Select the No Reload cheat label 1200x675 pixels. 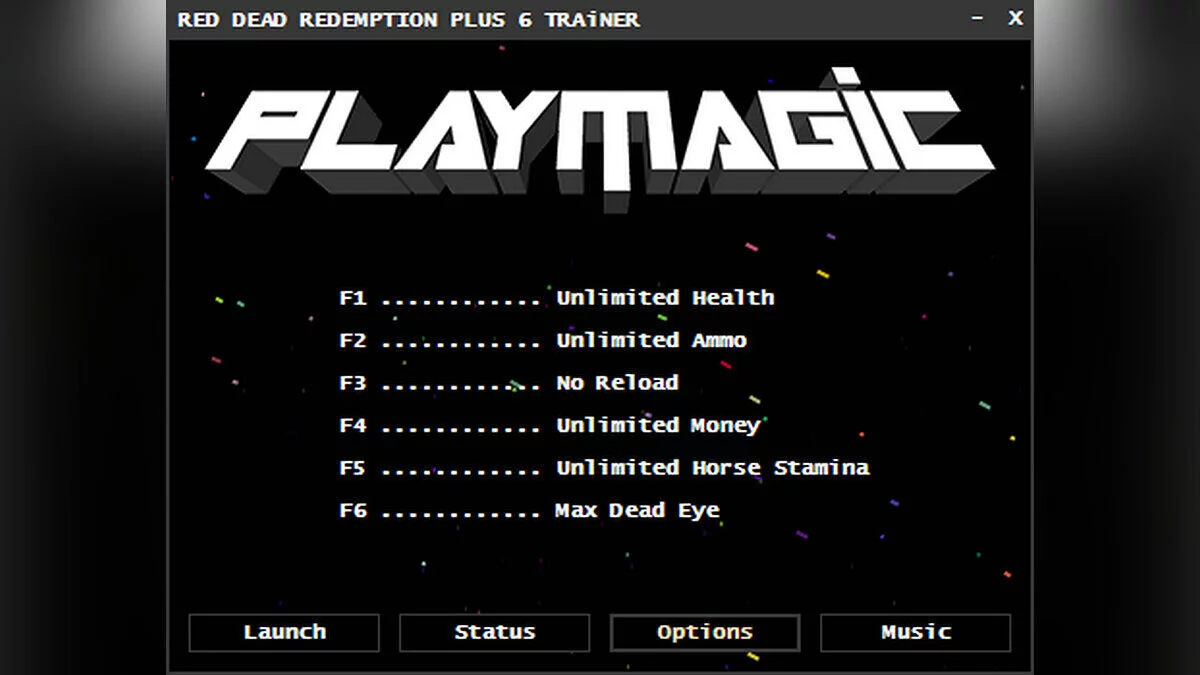[x=617, y=383]
